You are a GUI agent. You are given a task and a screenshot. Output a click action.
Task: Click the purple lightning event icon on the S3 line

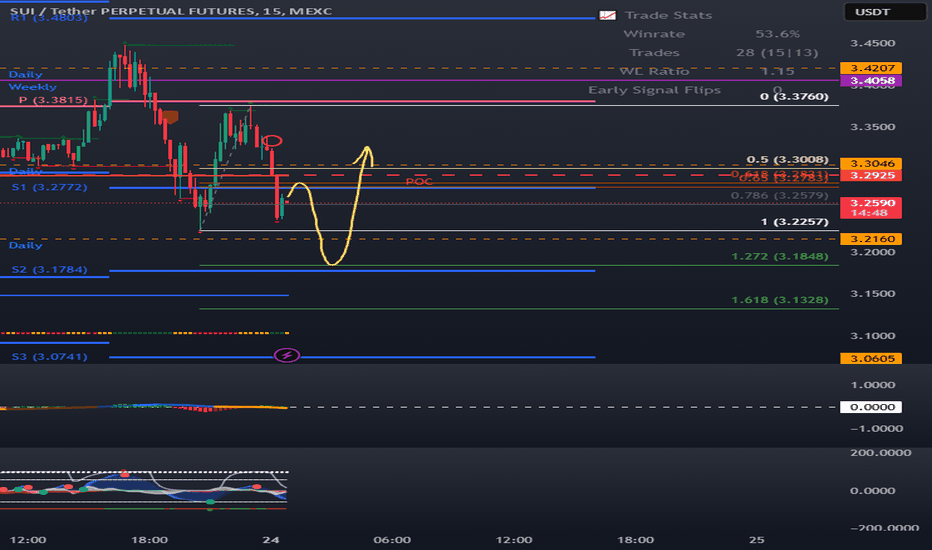286,356
